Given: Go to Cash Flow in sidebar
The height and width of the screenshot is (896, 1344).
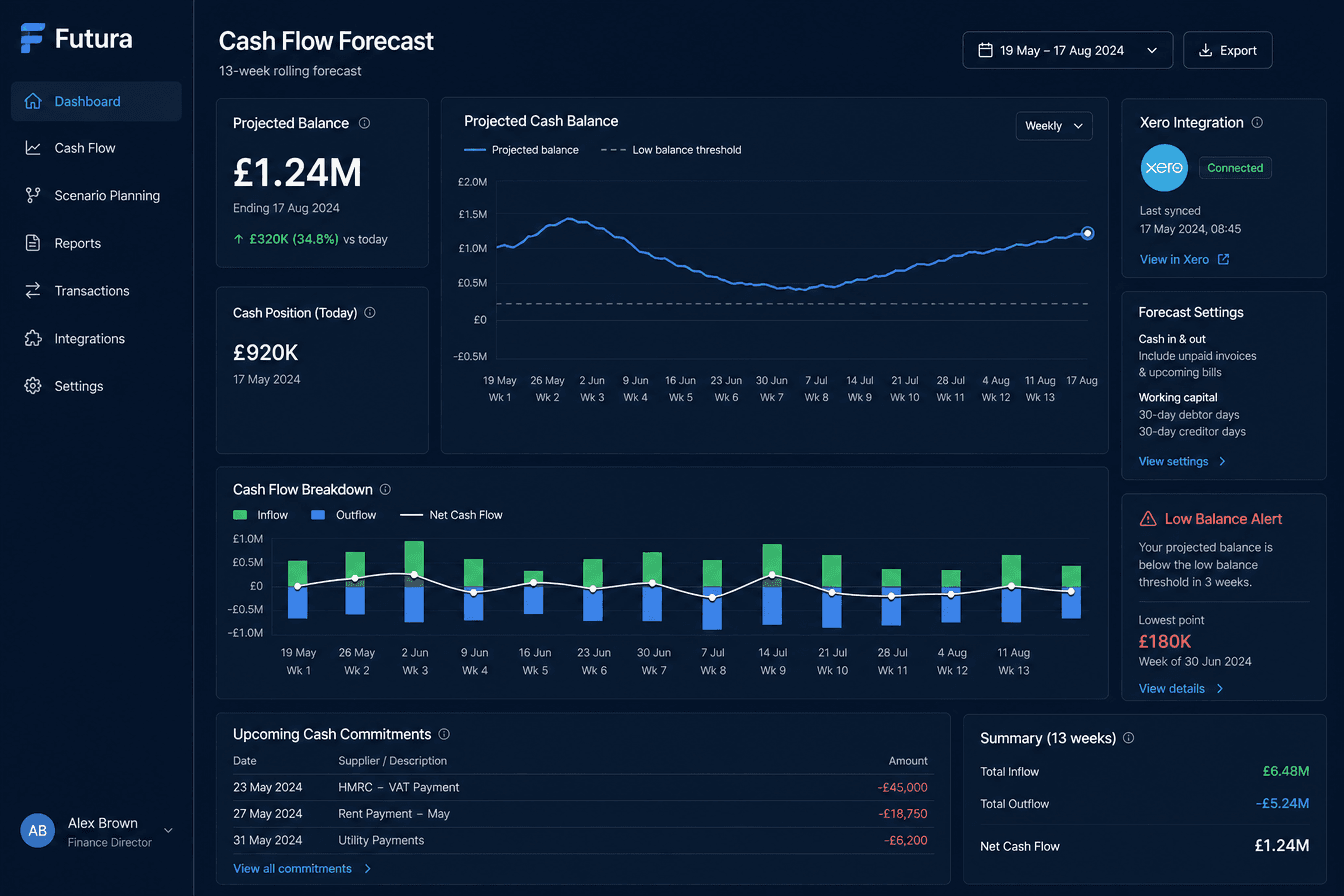Looking at the screenshot, I should 96,148.
